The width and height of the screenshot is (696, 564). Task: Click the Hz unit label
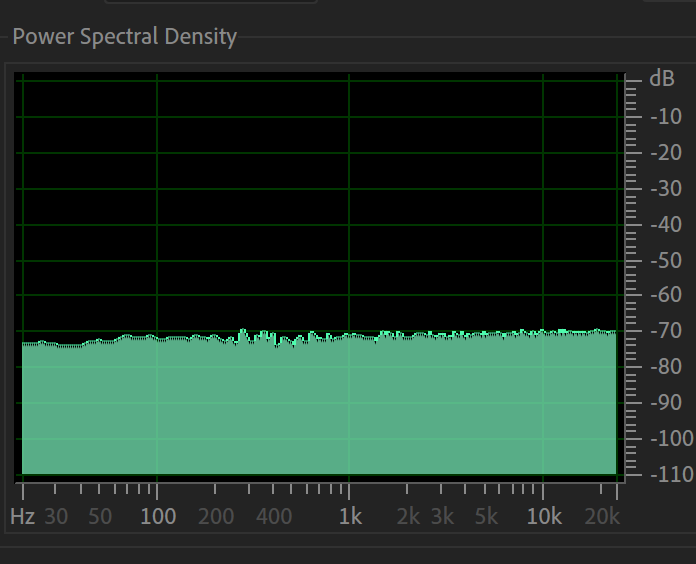point(23,517)
